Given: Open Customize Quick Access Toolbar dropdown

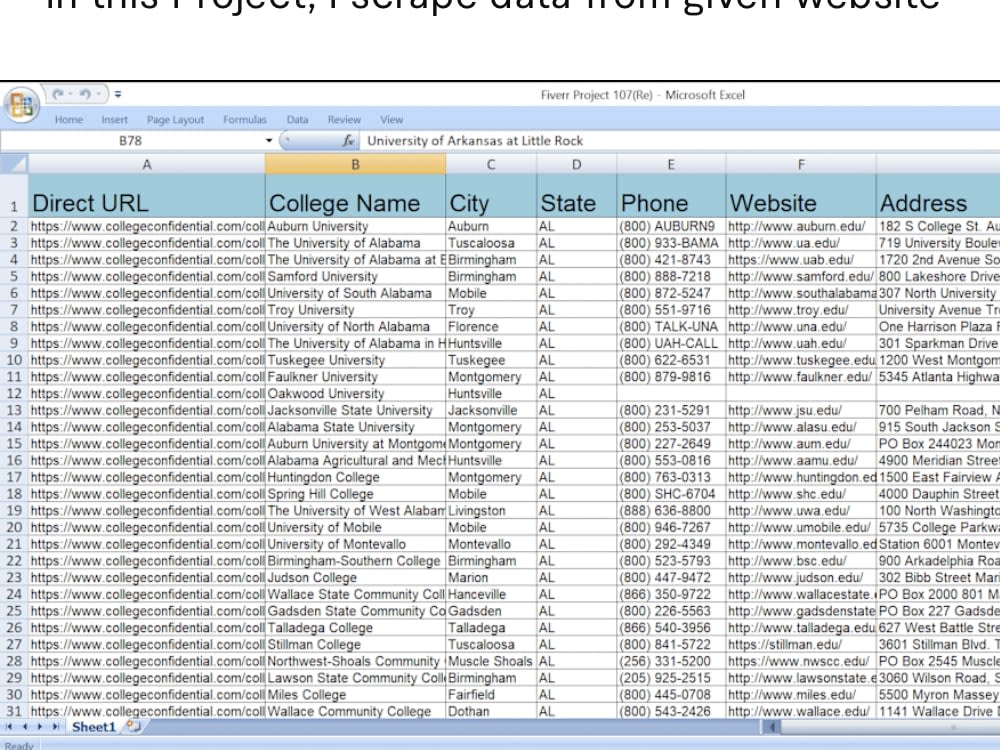Looking at the screenshot, I should click(118, 94).
